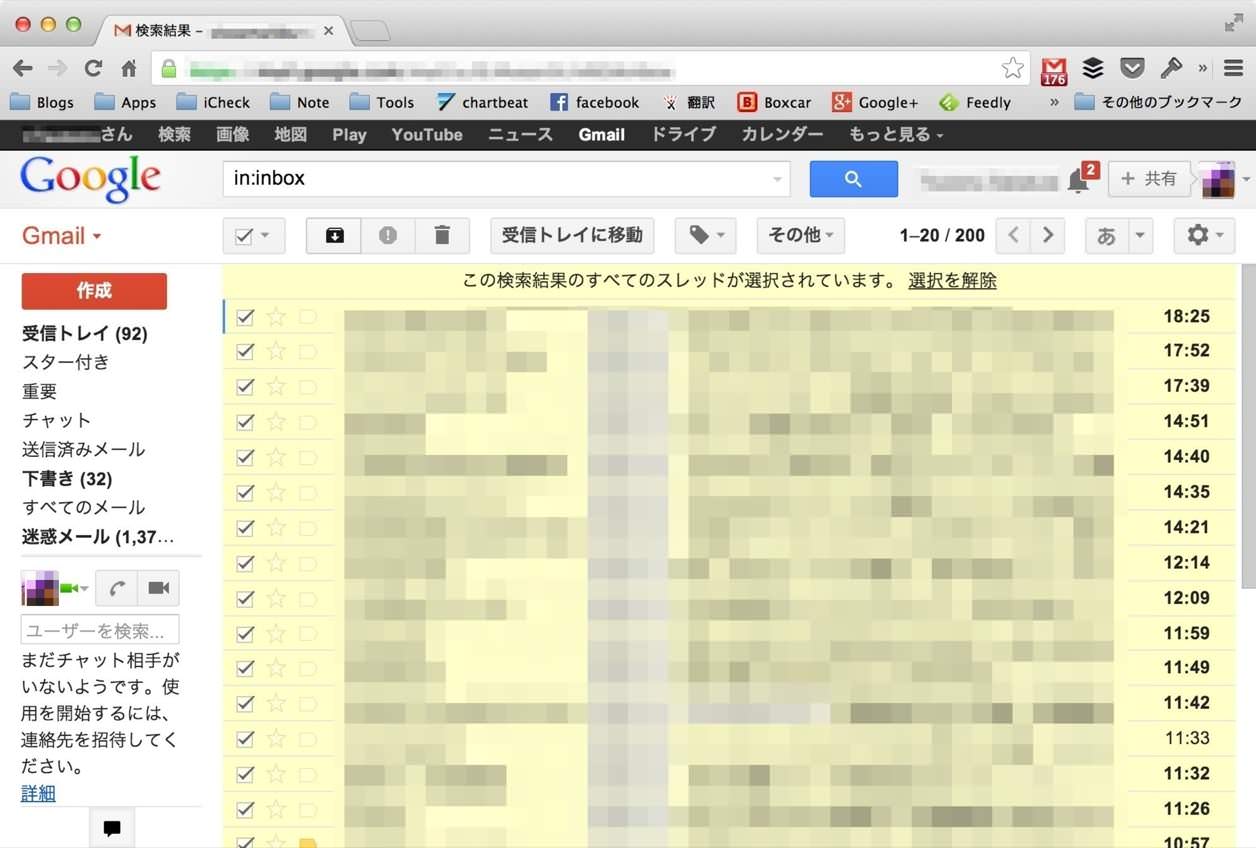This screenshot has width=1256, height=848.
Task: Open the もっと見る menu
Action: point(896,134)
